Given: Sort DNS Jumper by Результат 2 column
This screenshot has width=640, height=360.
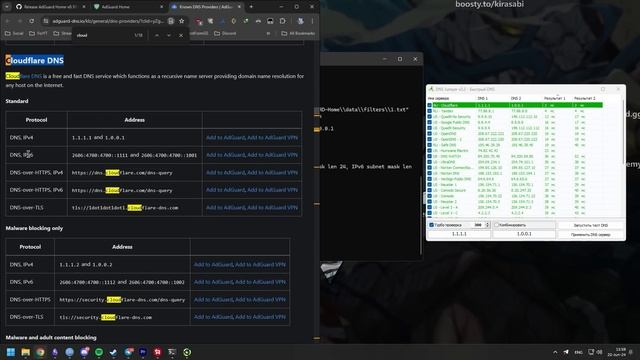Looking at the screenshot, I should pos(585,98).
